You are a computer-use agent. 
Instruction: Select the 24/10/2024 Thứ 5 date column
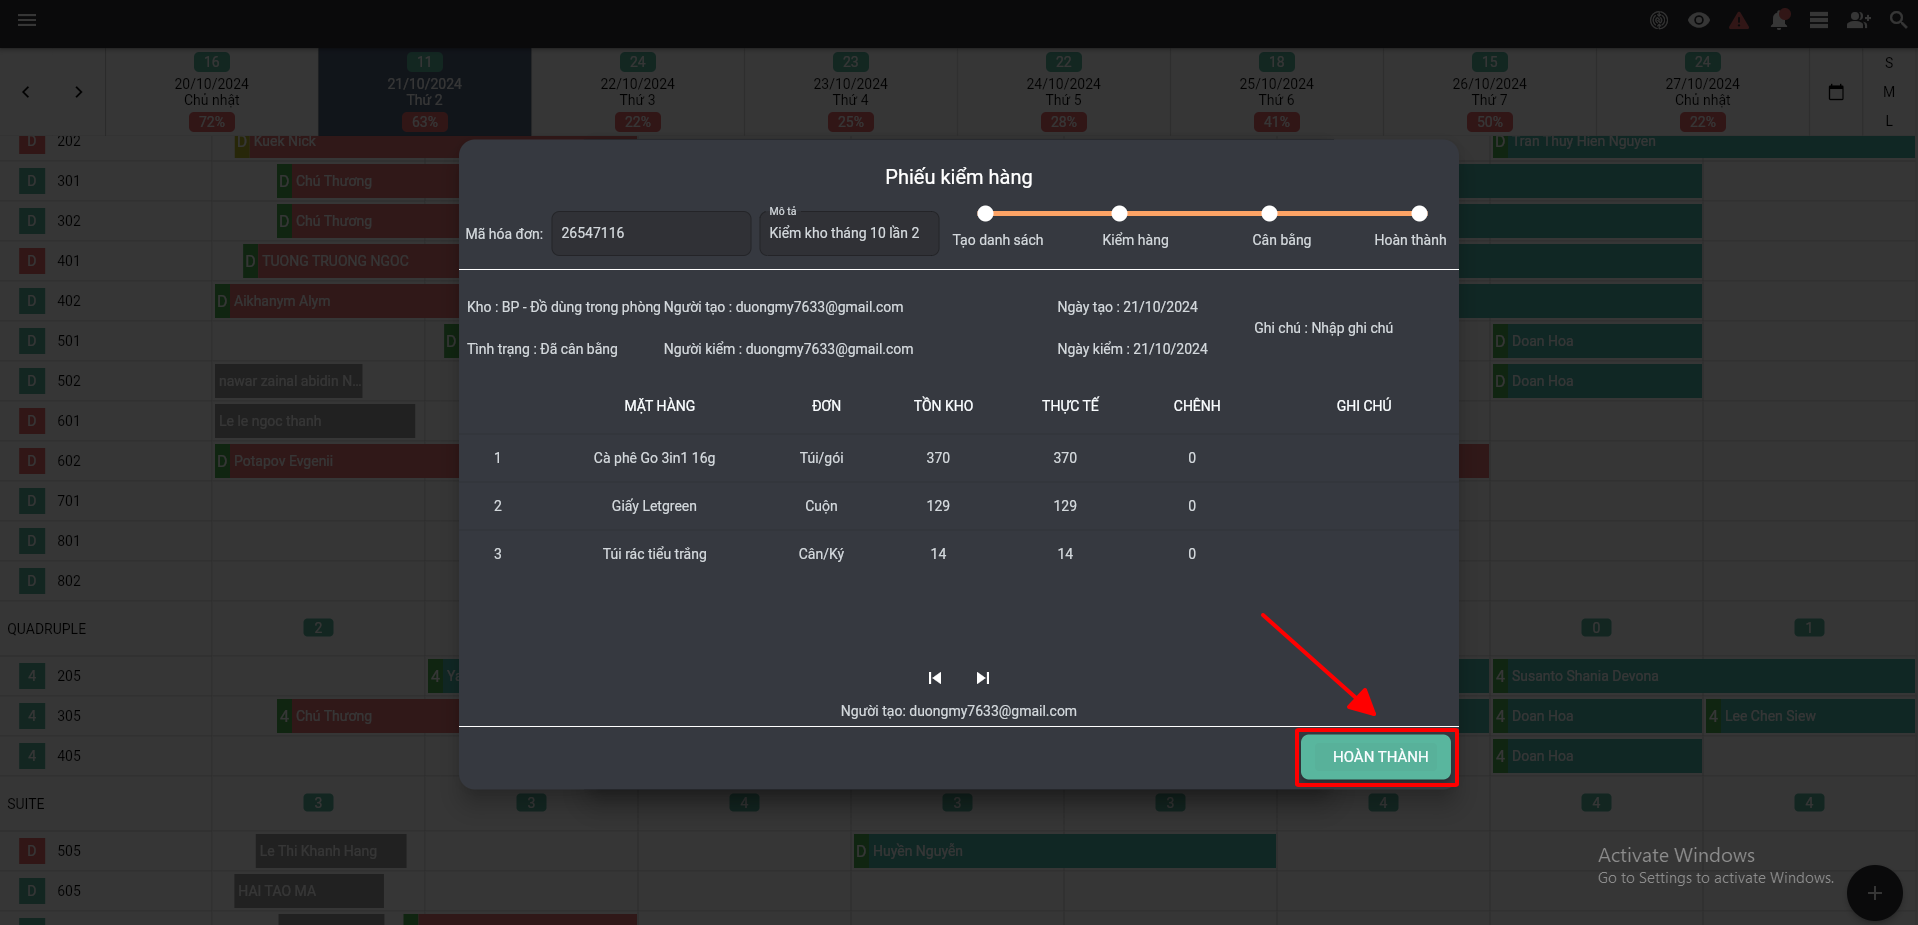click(x=1064, y=92)
